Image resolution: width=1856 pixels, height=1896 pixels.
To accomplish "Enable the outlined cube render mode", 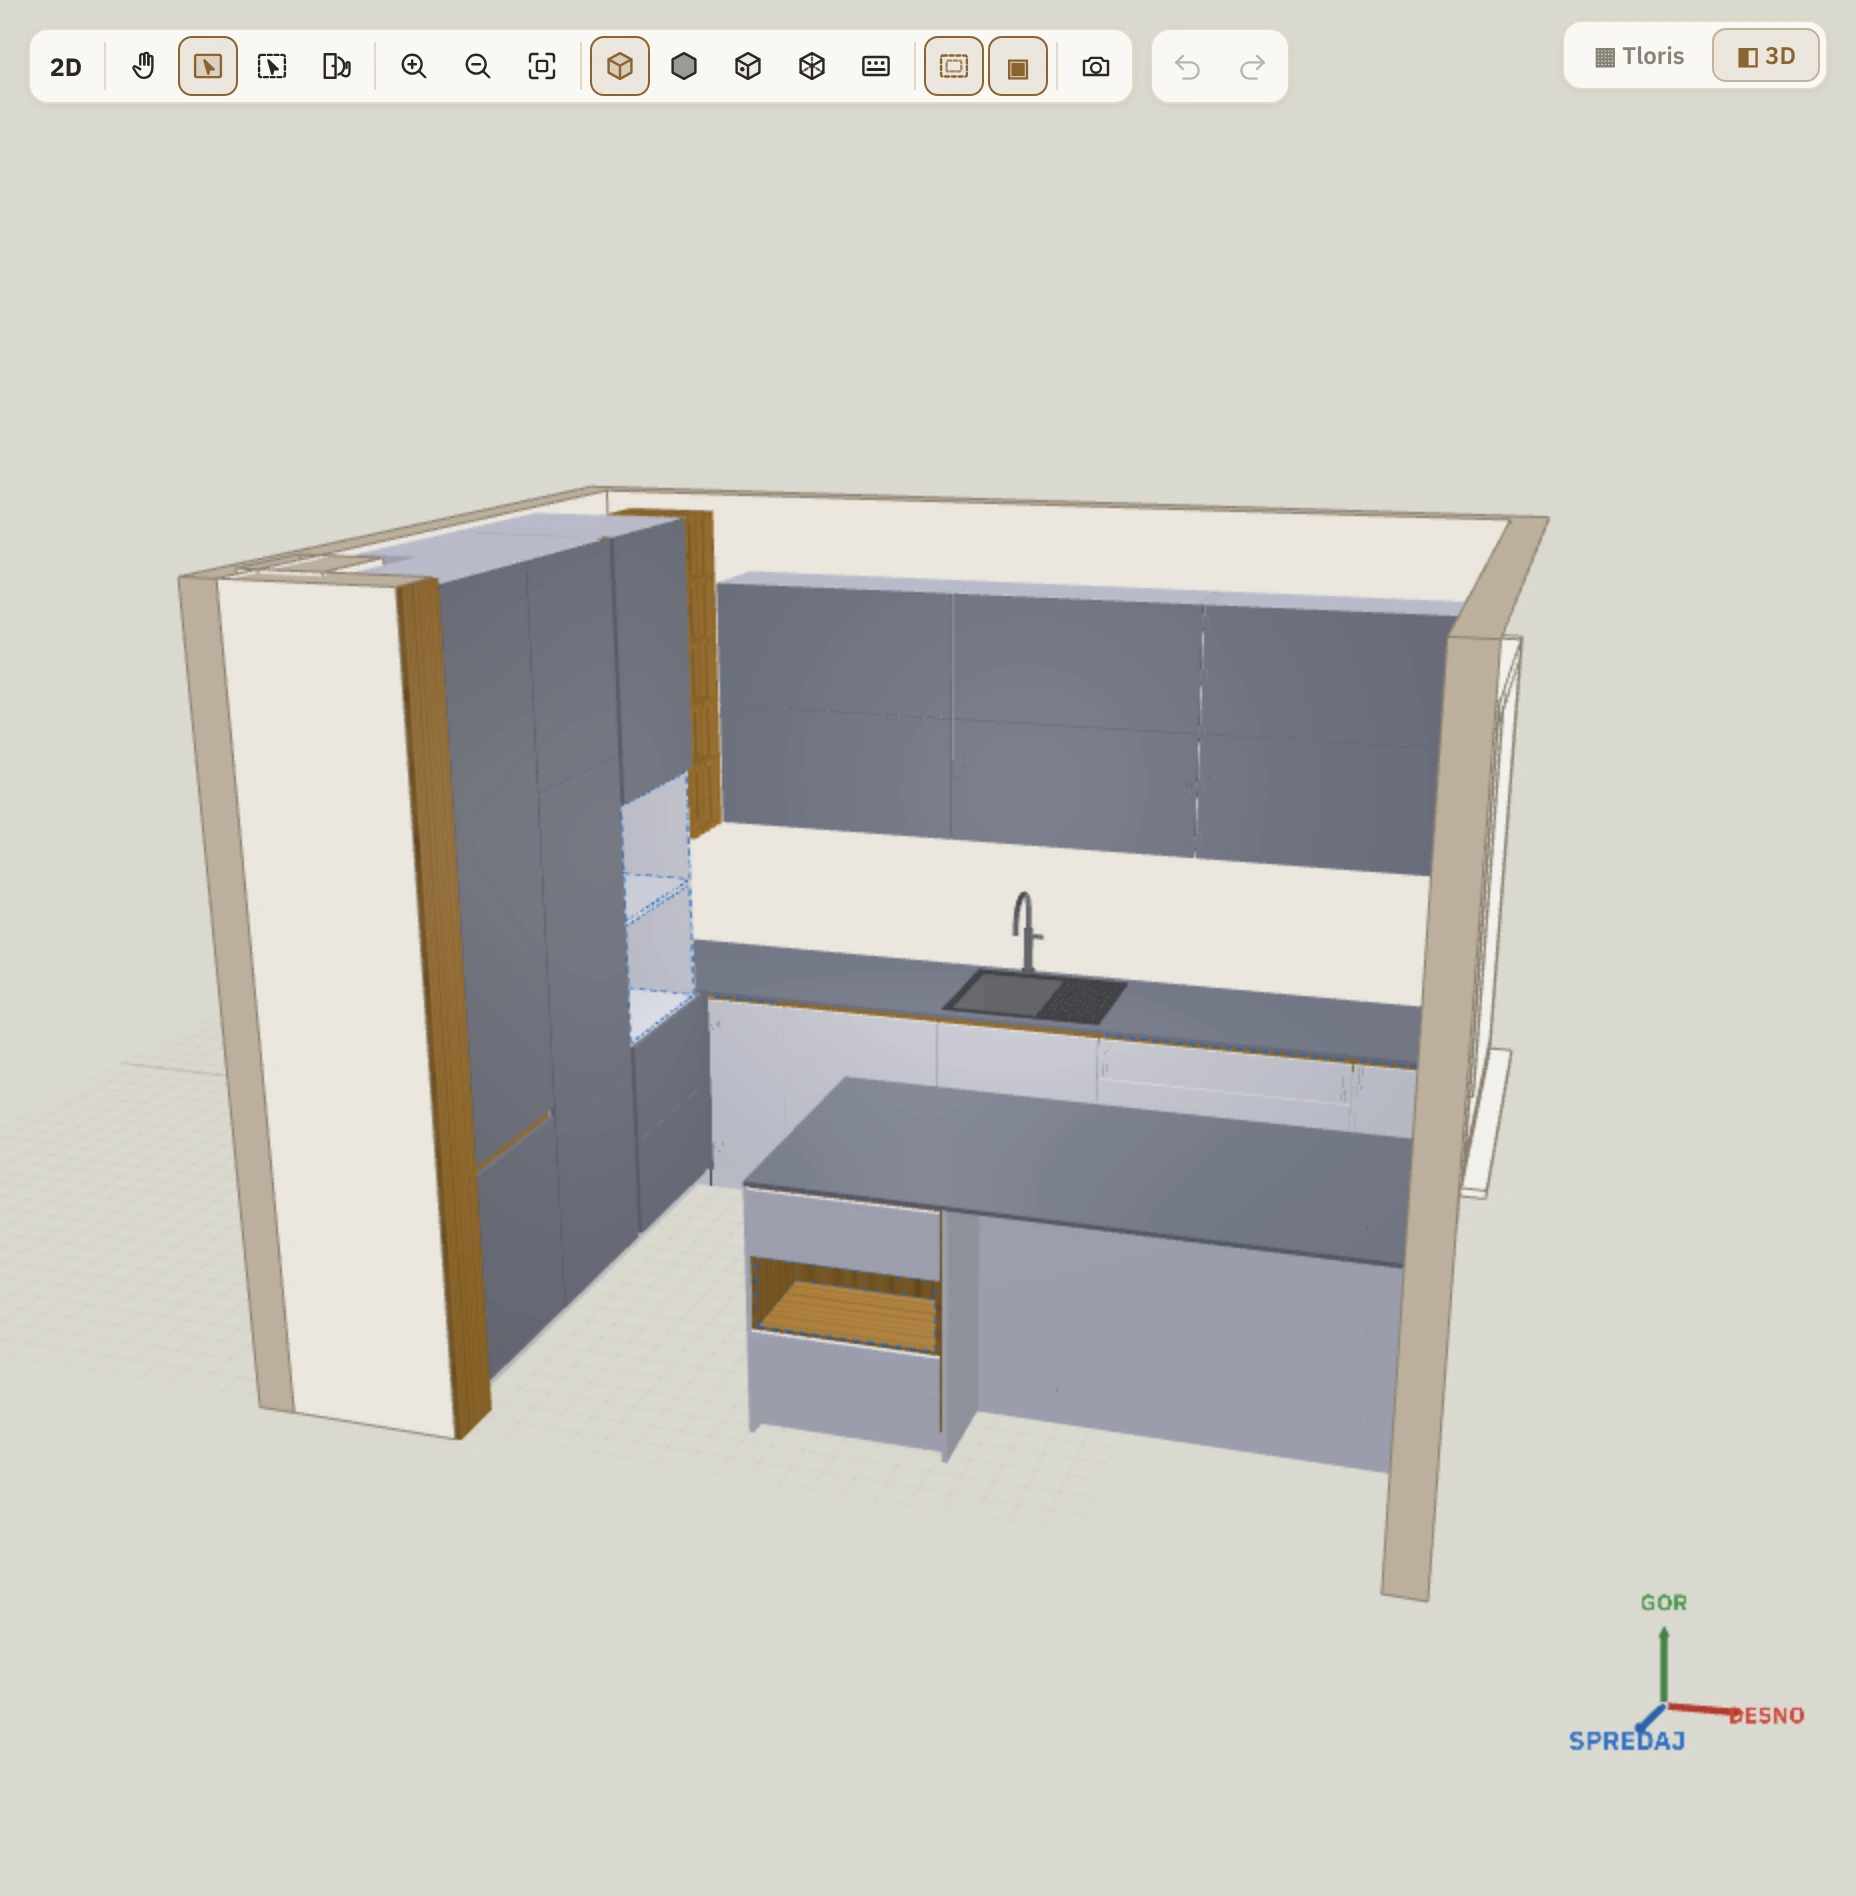I will tap(620, 67).
